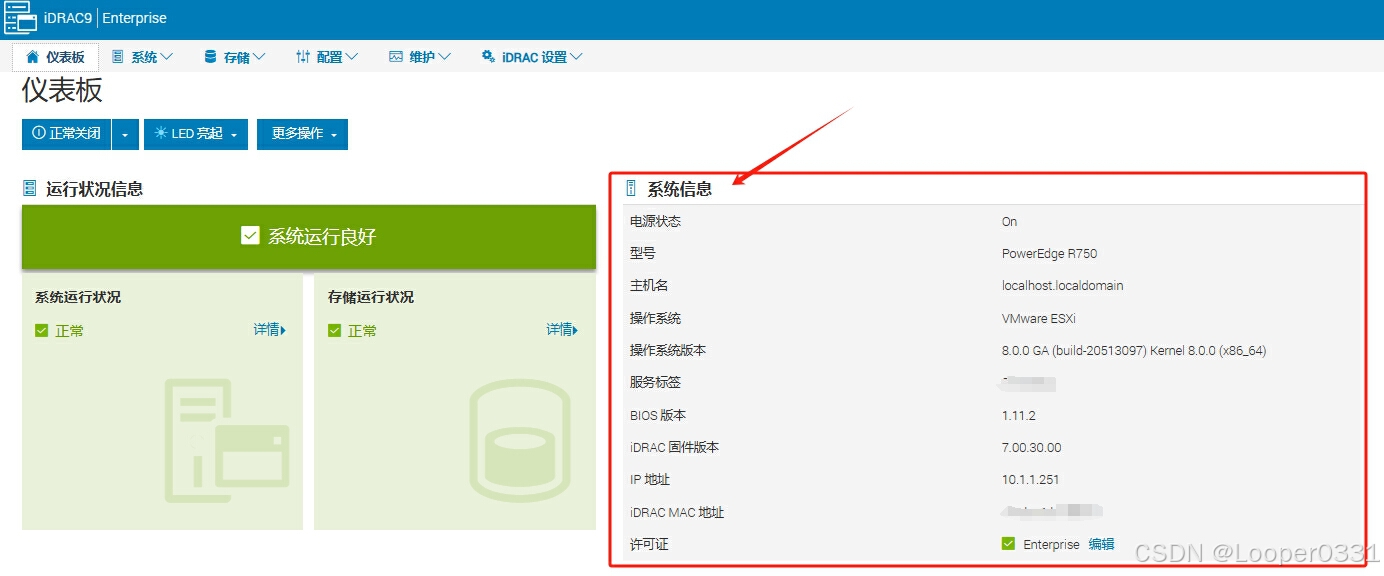1384x576 pixels.
Task: Expand the 配置 menu chevron
Action: pos(351,57)
